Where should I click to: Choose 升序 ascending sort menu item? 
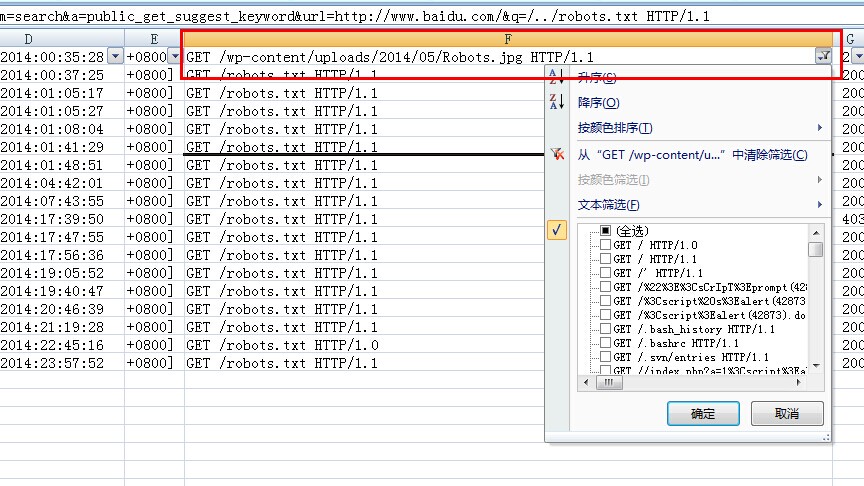[x=597, y=77]
